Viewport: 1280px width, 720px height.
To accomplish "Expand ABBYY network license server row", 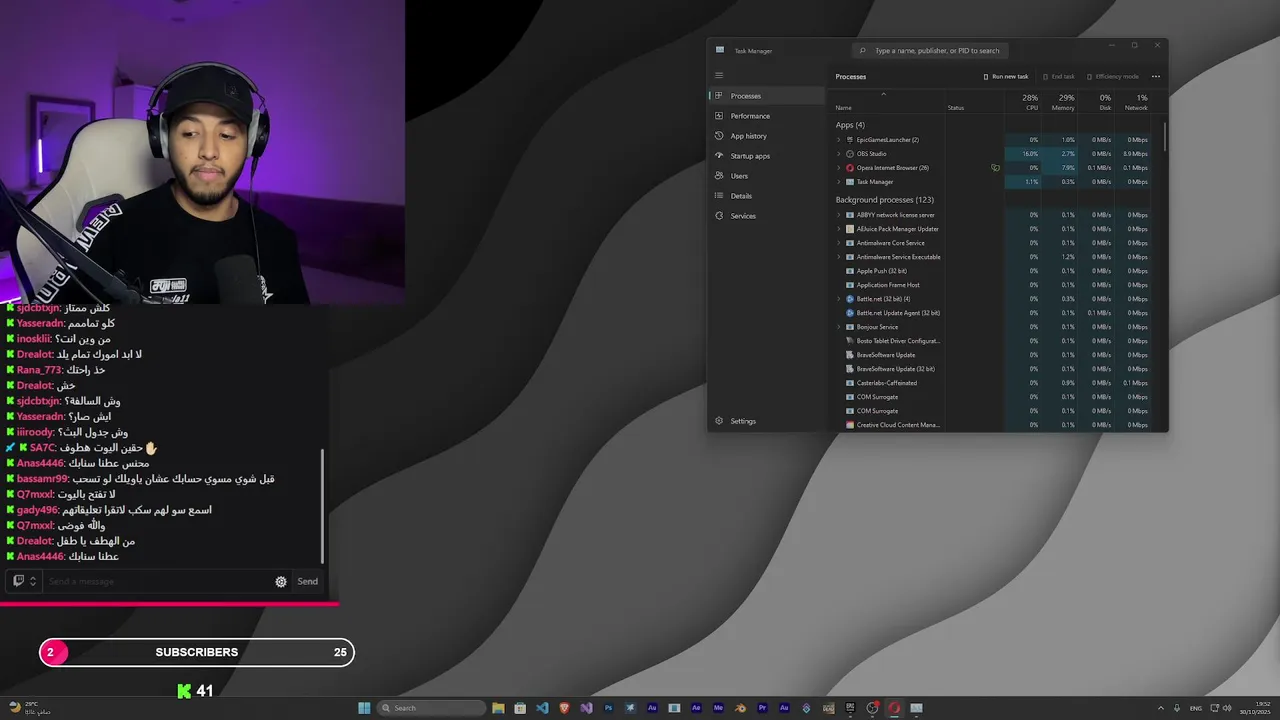I will [x=839, y=215].
